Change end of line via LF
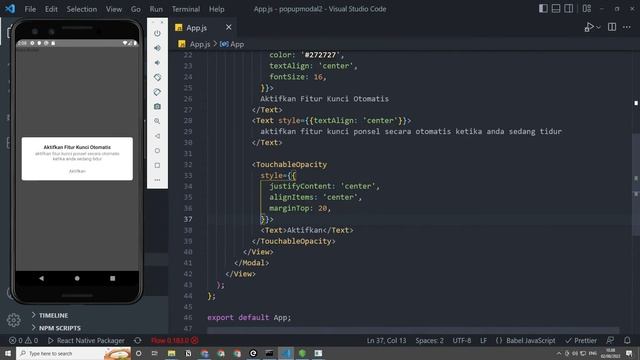 coord(483,340)
